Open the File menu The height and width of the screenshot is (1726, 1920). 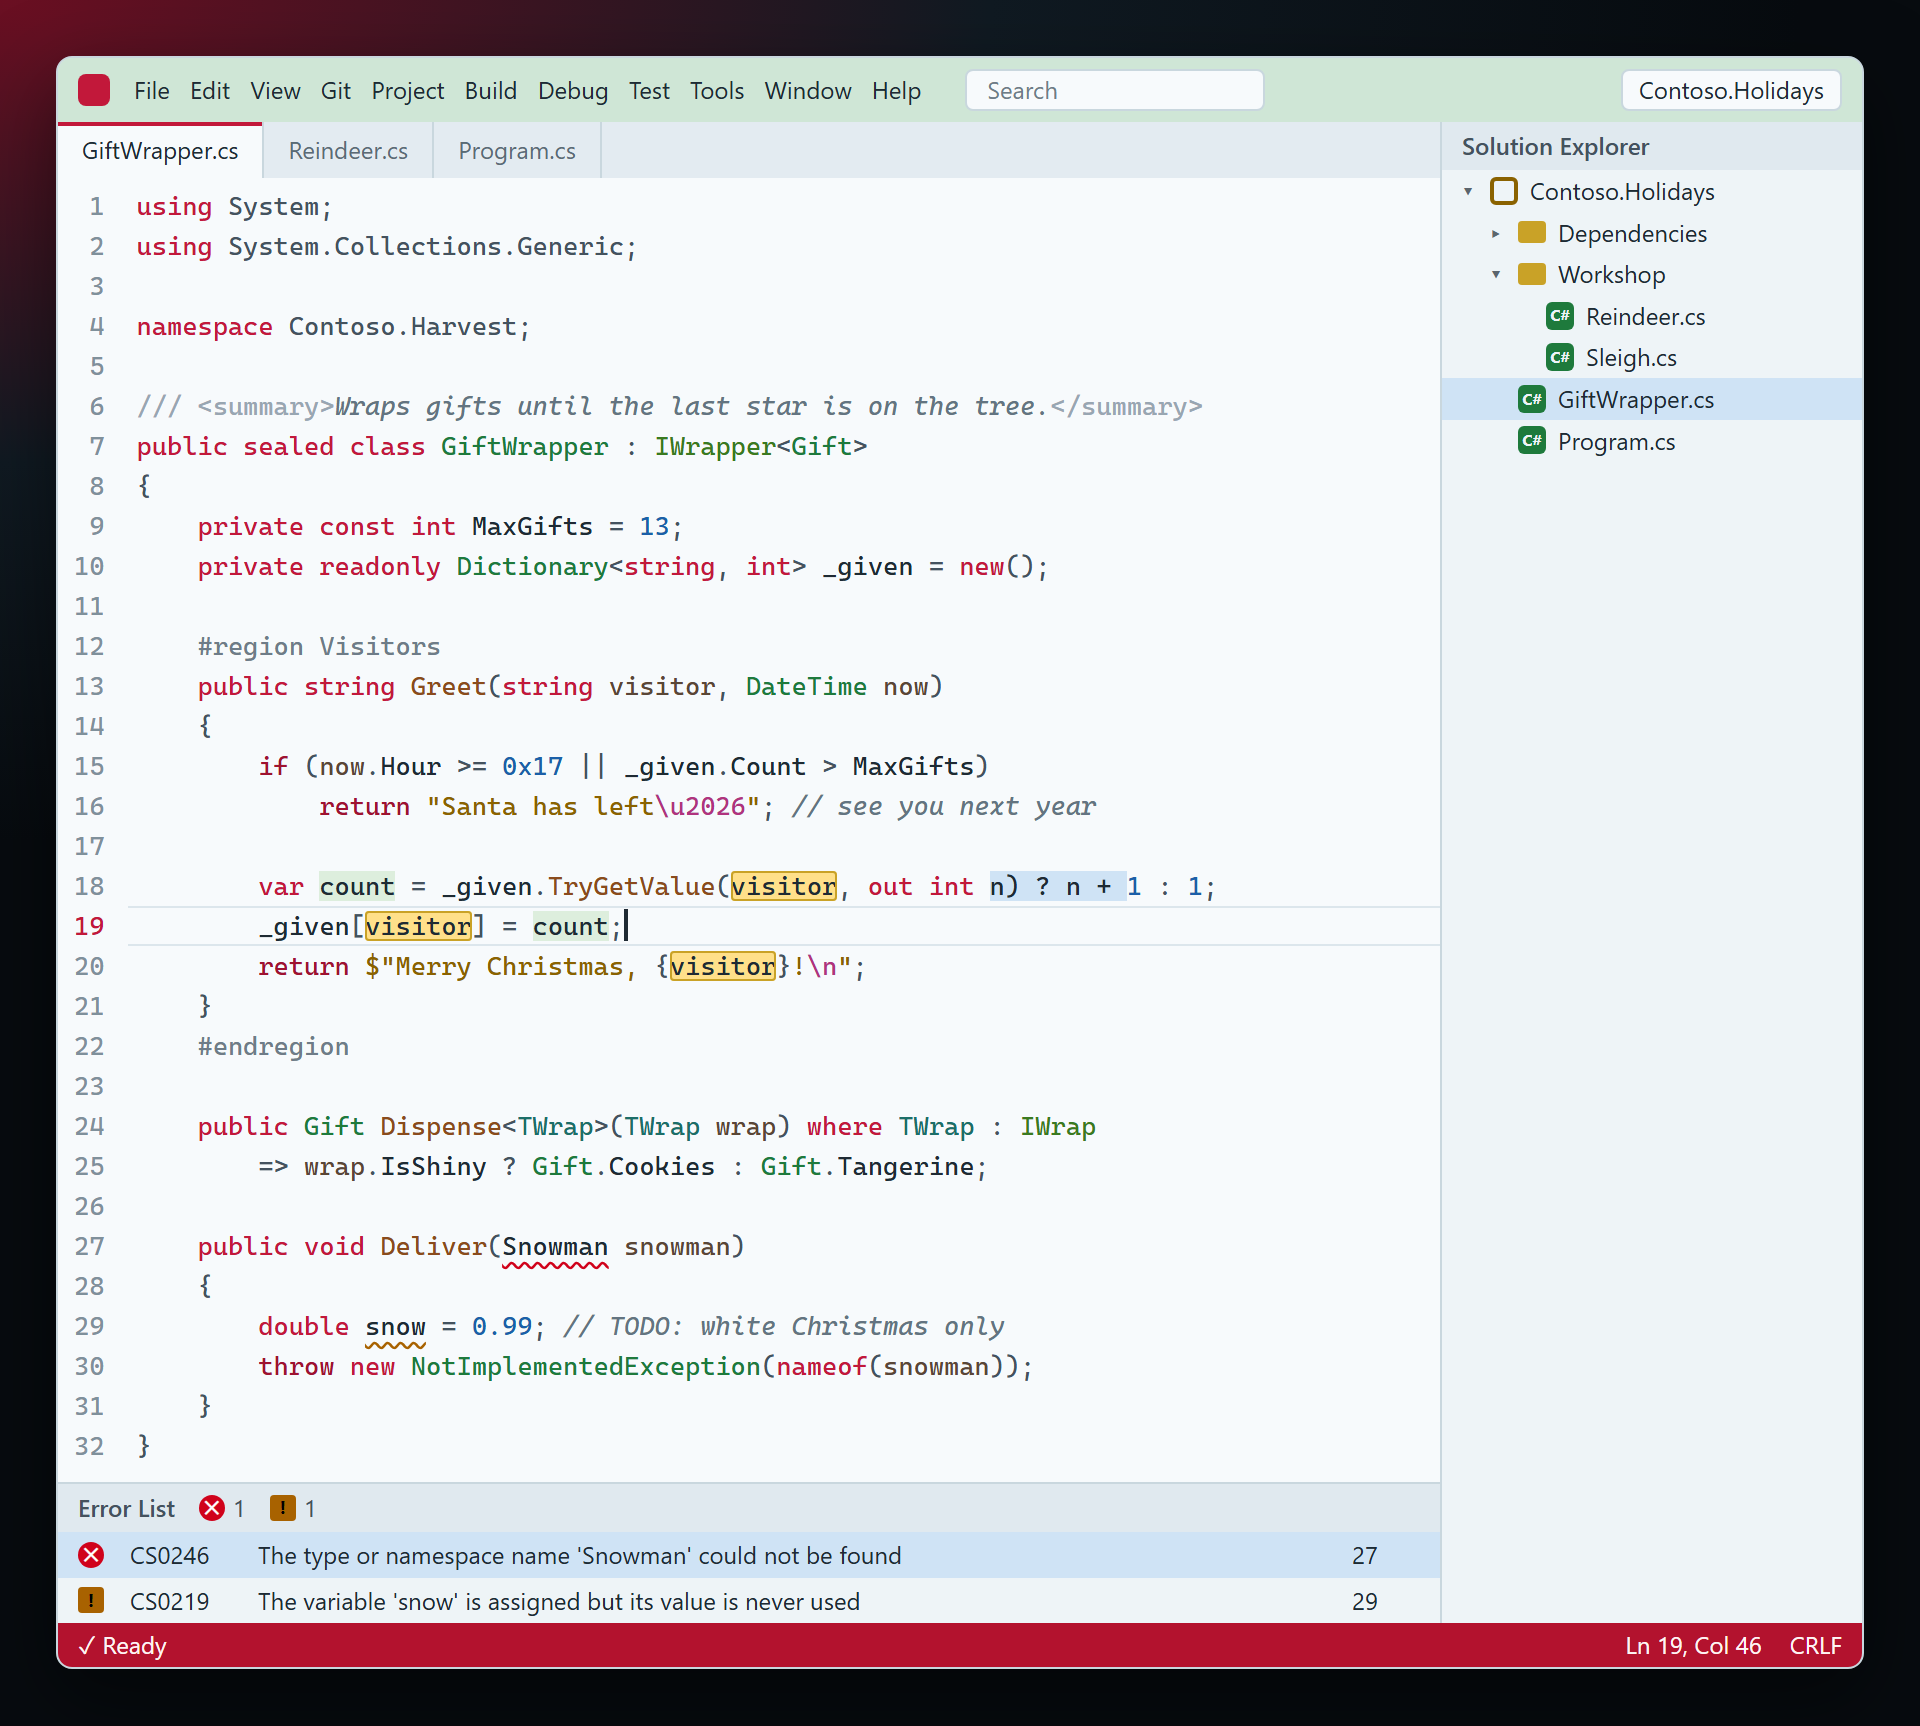pos(152,91)
